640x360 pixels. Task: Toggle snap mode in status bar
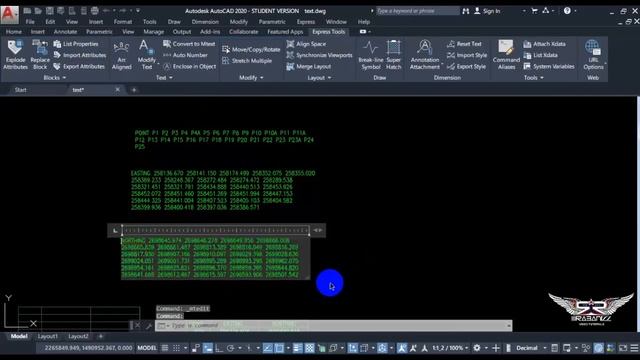pos(176,348)
